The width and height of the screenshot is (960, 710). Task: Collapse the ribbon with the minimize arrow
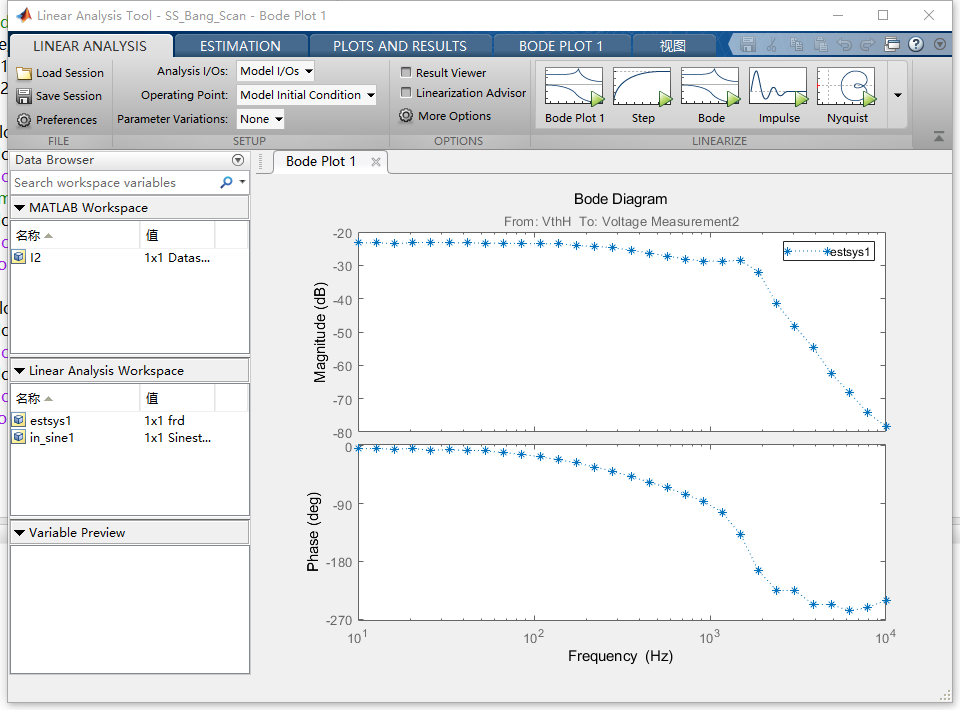coord(938,137)
